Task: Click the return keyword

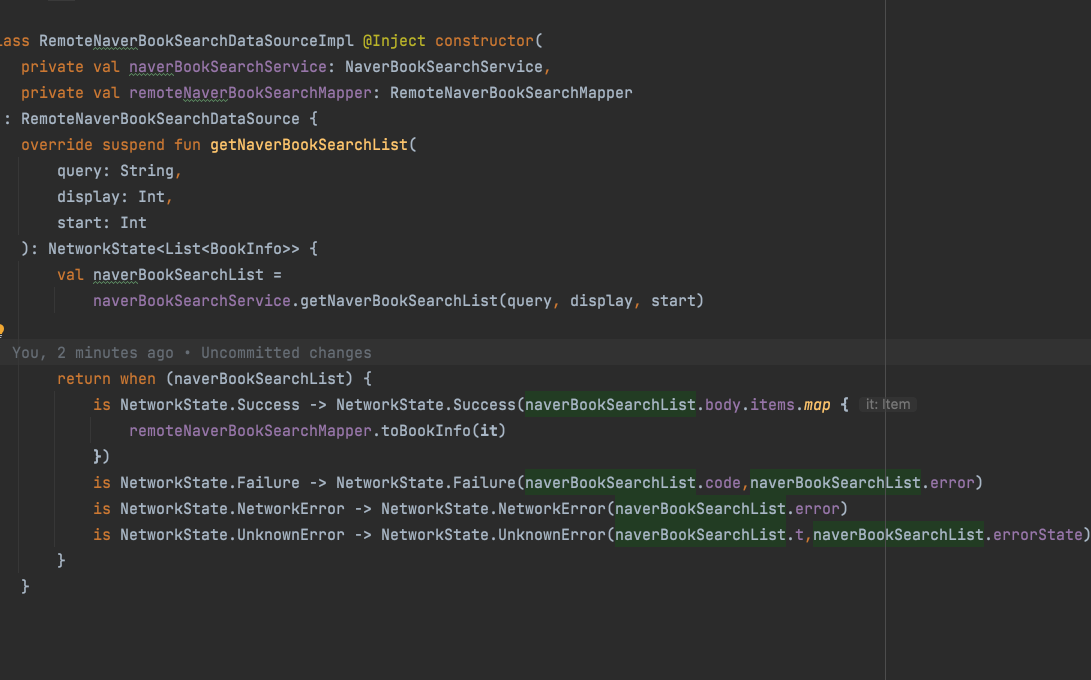Action: (83, 379)
